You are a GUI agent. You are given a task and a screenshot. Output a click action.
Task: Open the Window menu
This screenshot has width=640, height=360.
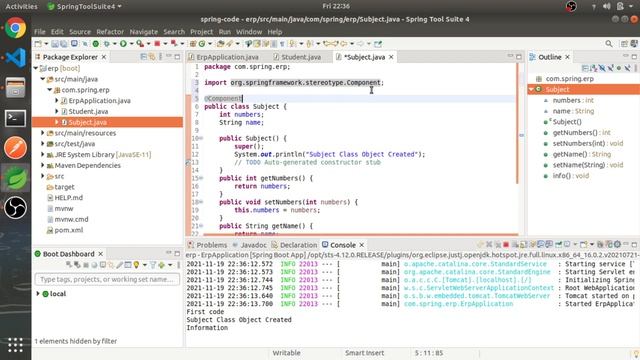(x=249, y=31)
